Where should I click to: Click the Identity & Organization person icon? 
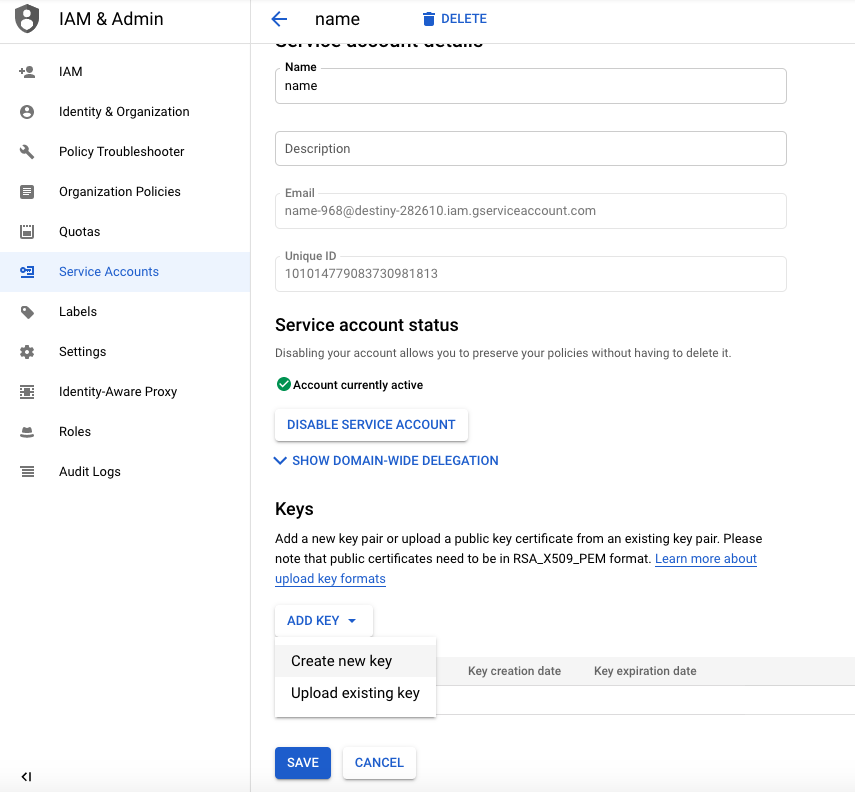[x=27, y=112]
